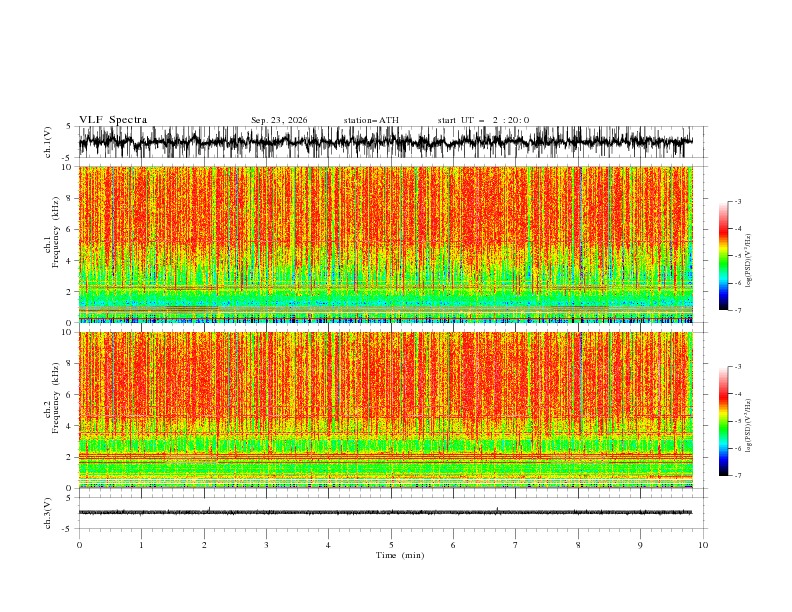The height and width of the screenshot is (612, 792).
Task: Click the ch.1 spectrogram color bar
Action: [x=724, y=256]
